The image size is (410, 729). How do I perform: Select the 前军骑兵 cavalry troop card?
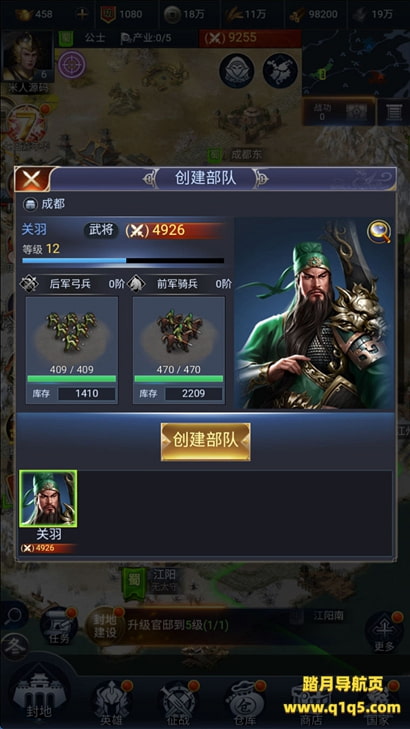tap(179, 350)
